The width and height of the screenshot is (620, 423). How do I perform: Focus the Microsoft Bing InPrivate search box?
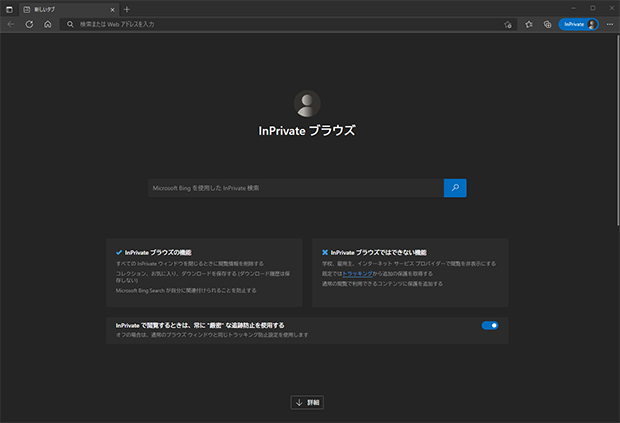(x=296, y=188)
